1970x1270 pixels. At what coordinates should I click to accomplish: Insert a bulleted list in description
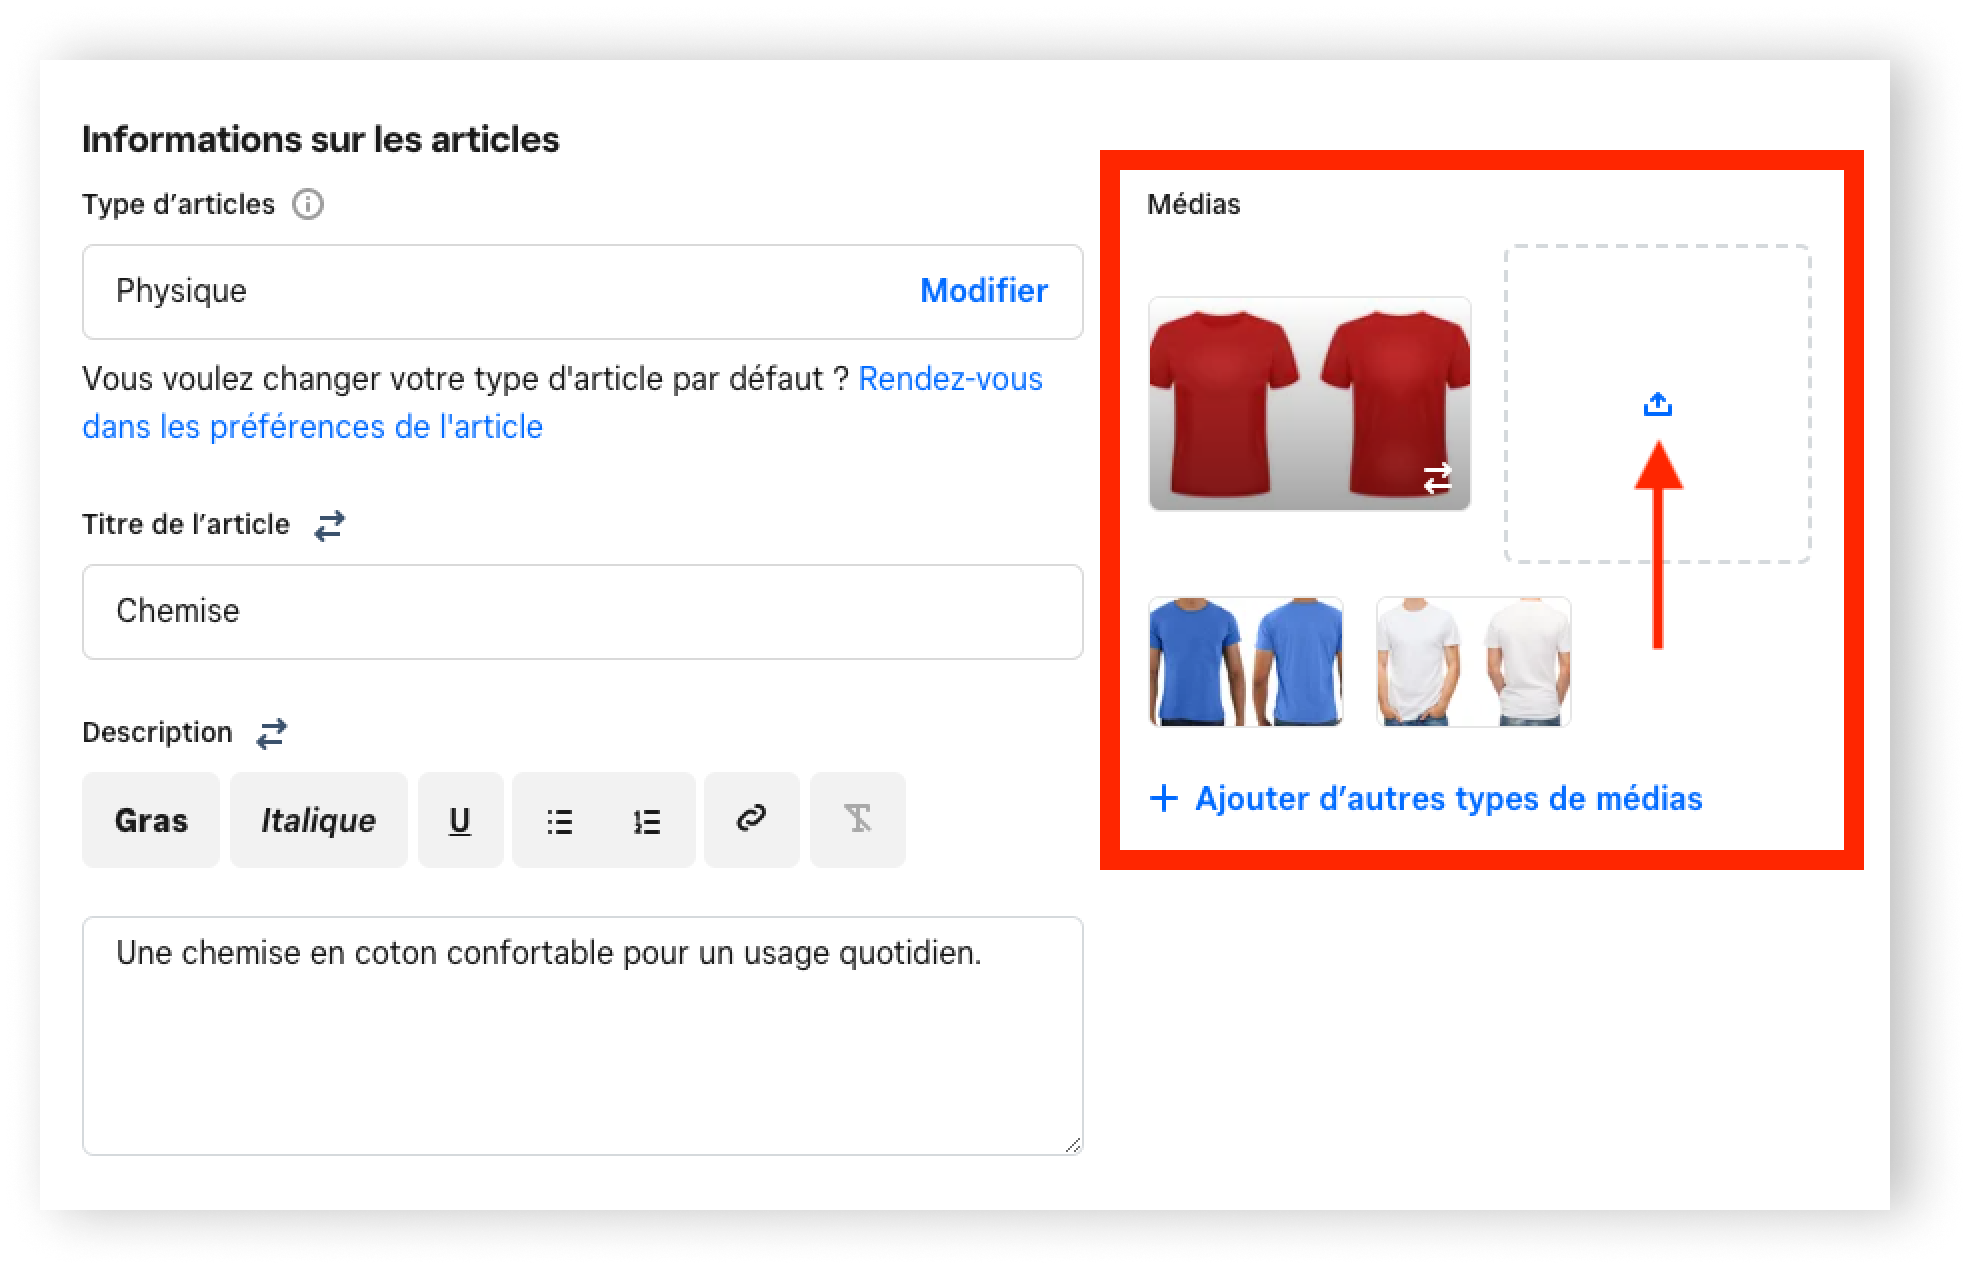pyautogui.click(x=559, y=821)
